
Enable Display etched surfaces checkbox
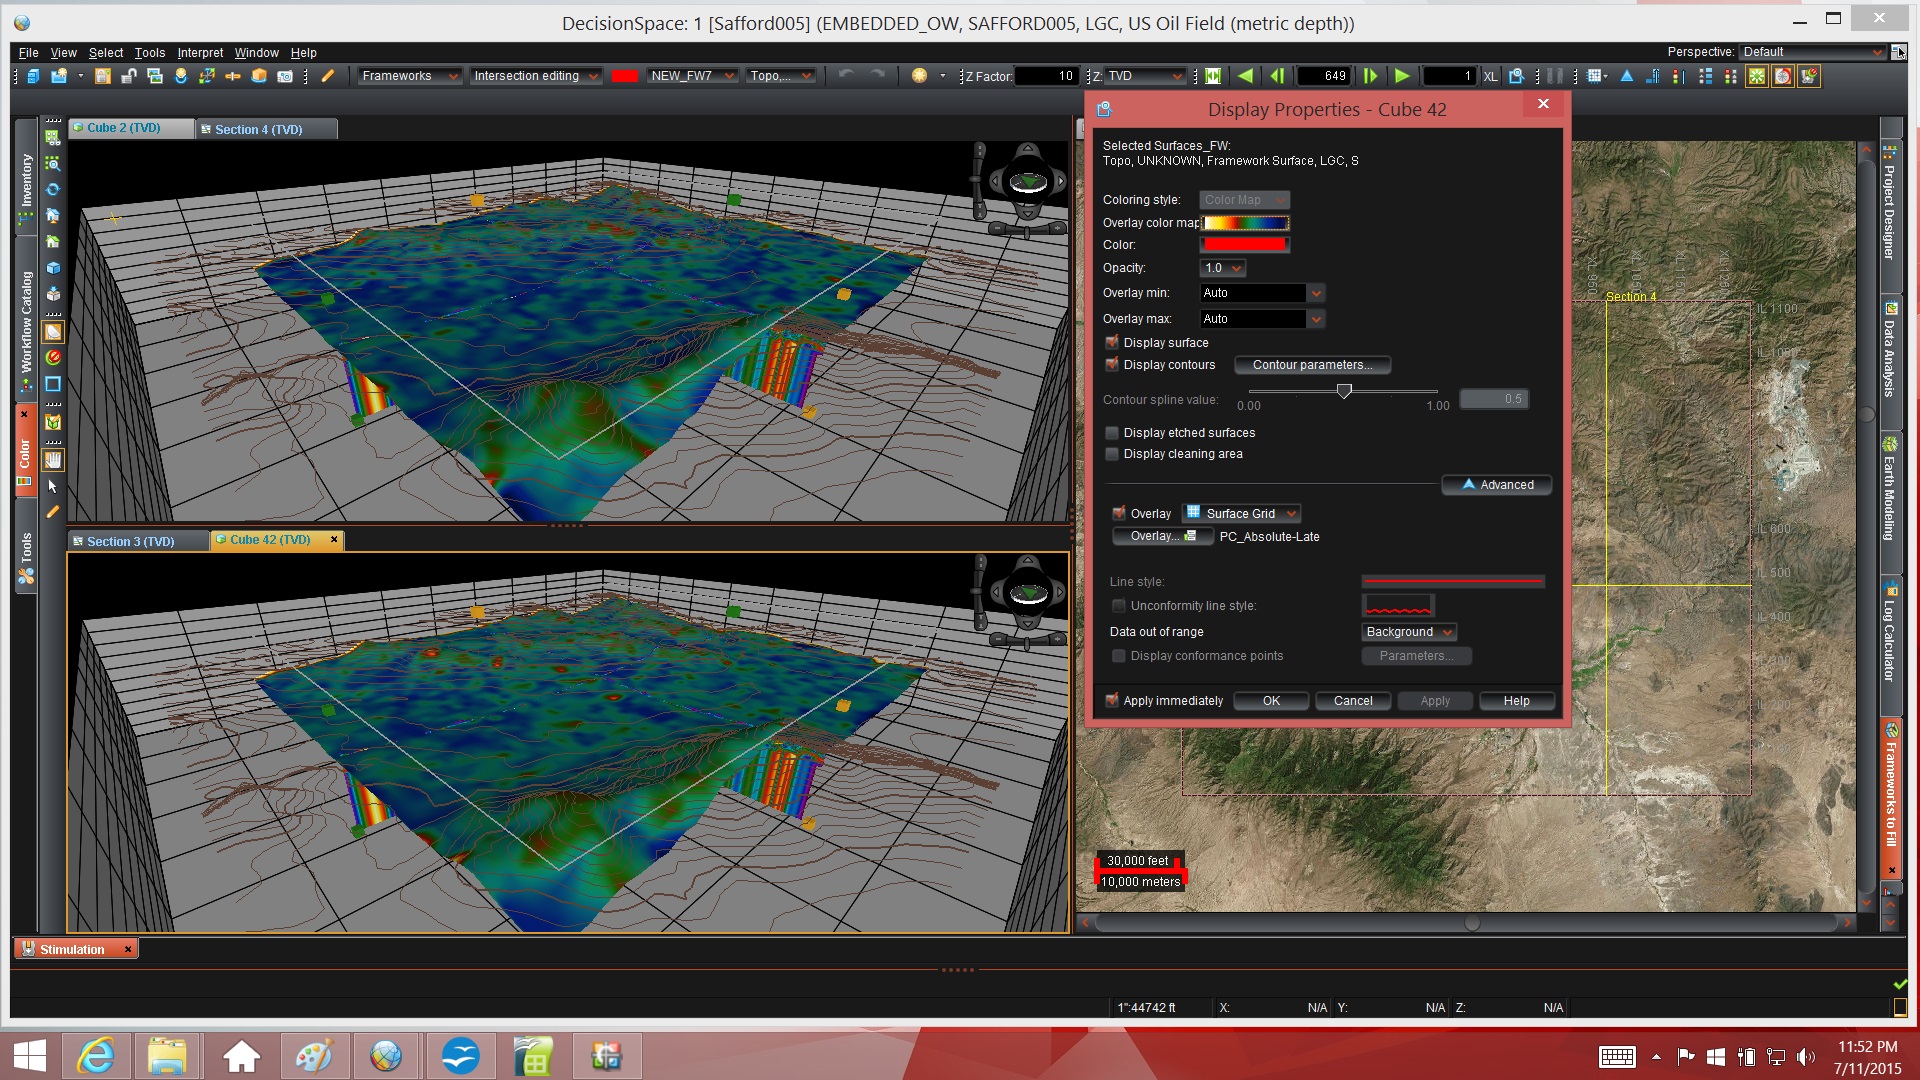pyautogui.click(x=1112, y=432)
